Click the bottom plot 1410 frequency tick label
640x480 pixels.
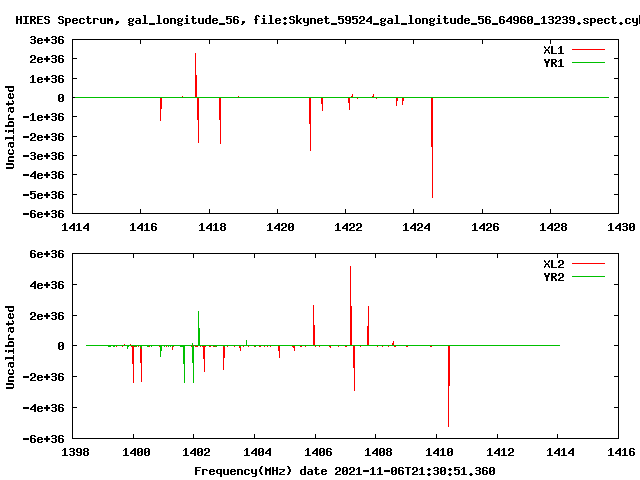(x=439, y=452)
